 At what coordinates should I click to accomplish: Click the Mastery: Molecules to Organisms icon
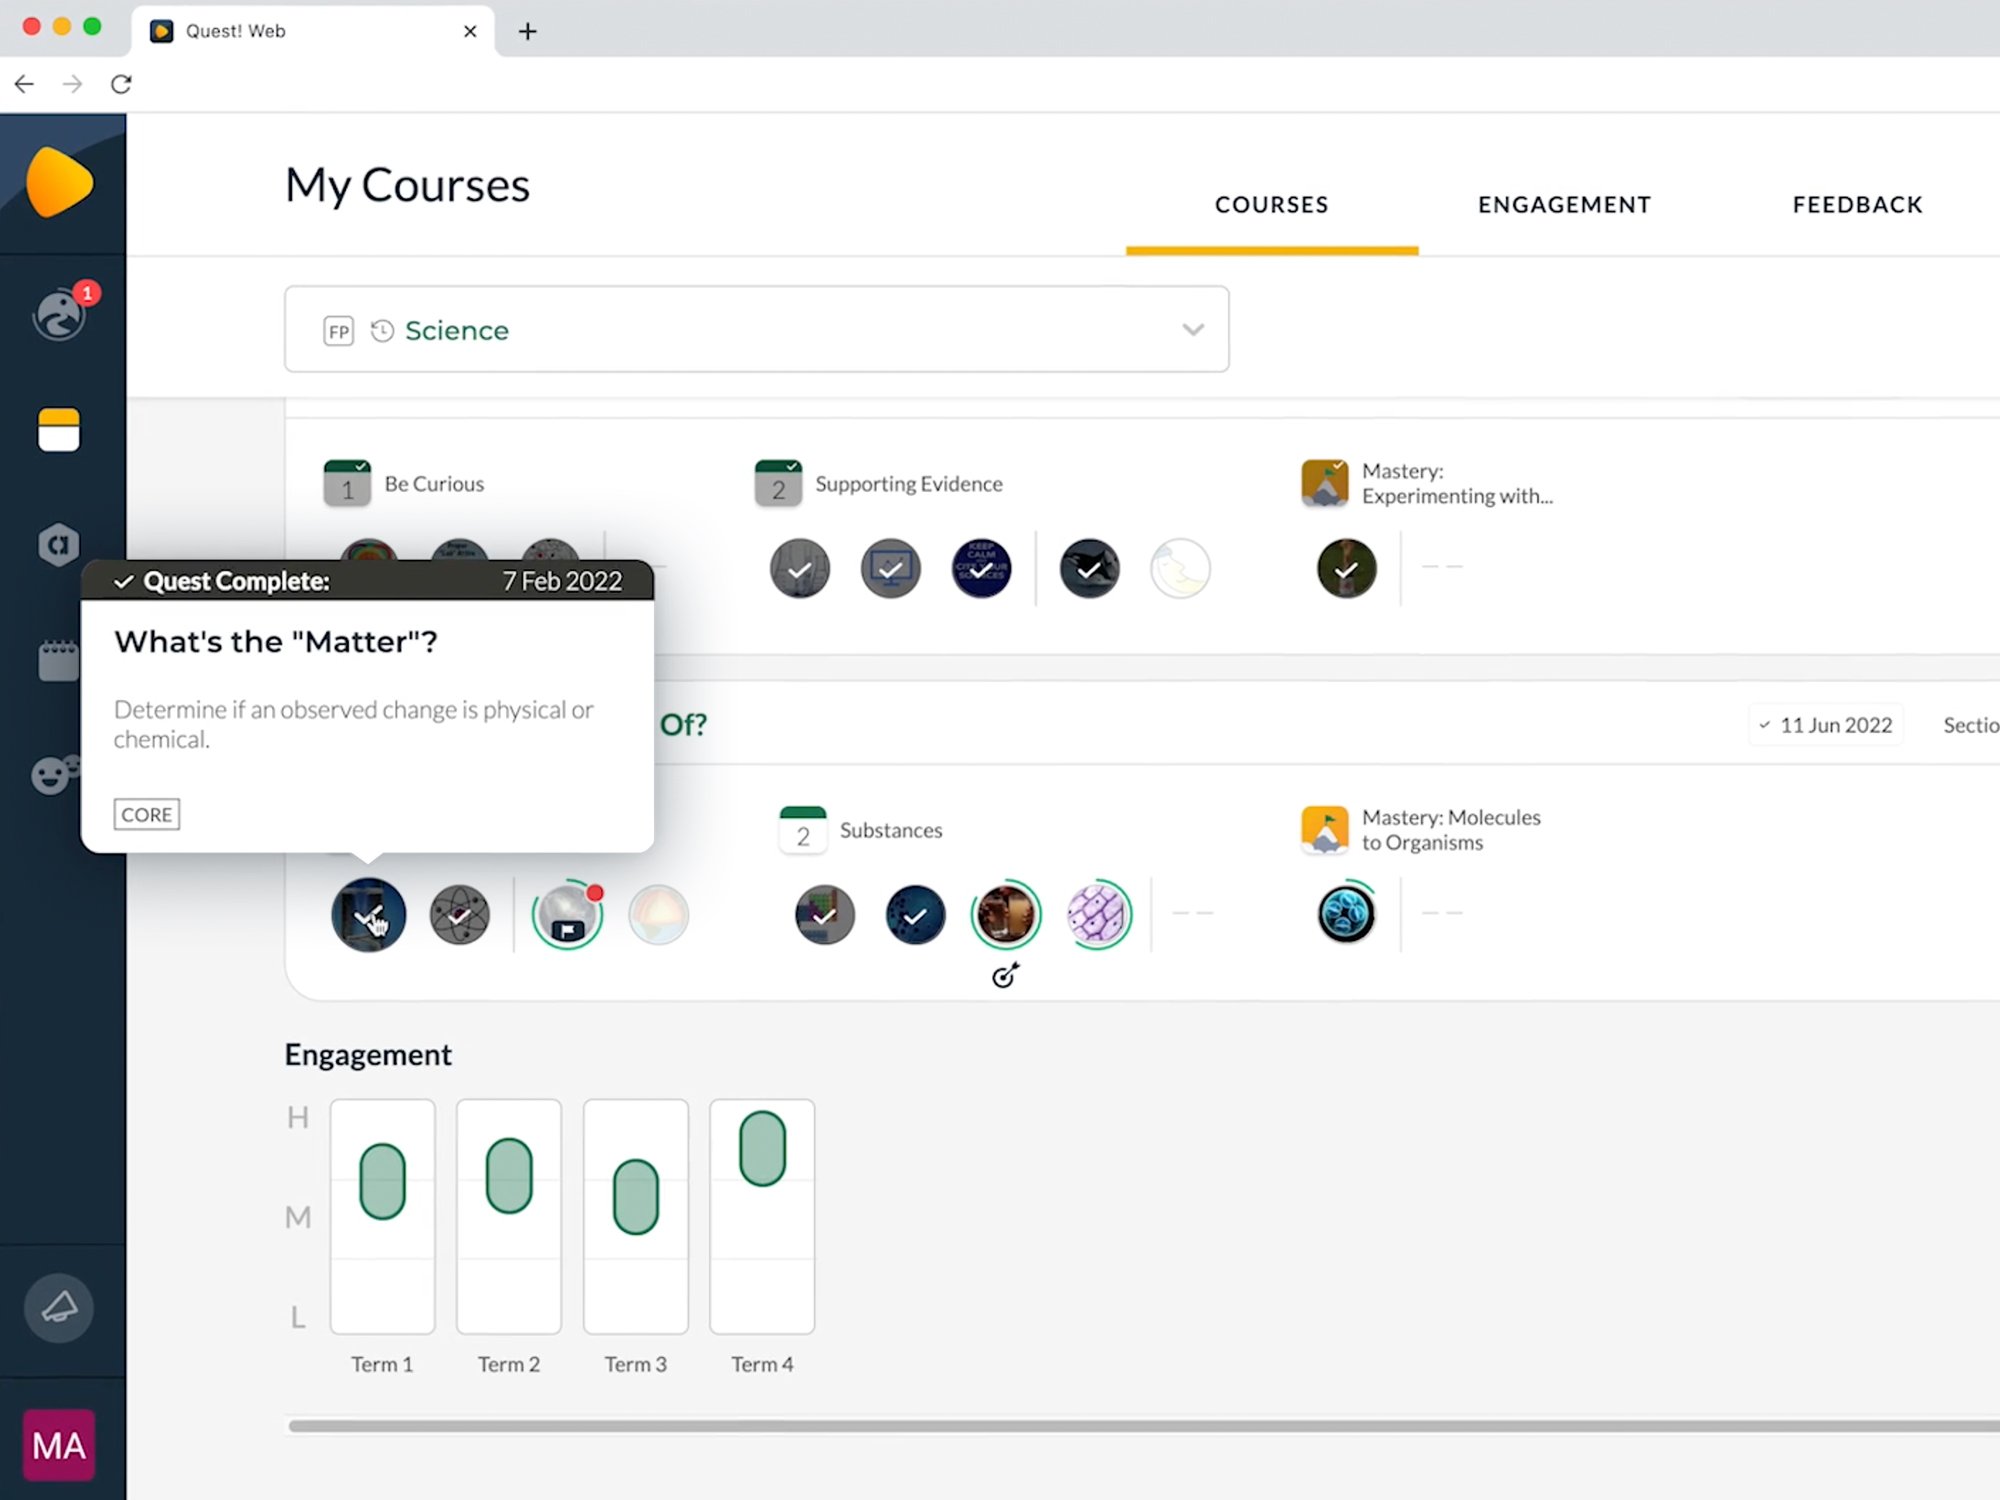click(1325, 830)
